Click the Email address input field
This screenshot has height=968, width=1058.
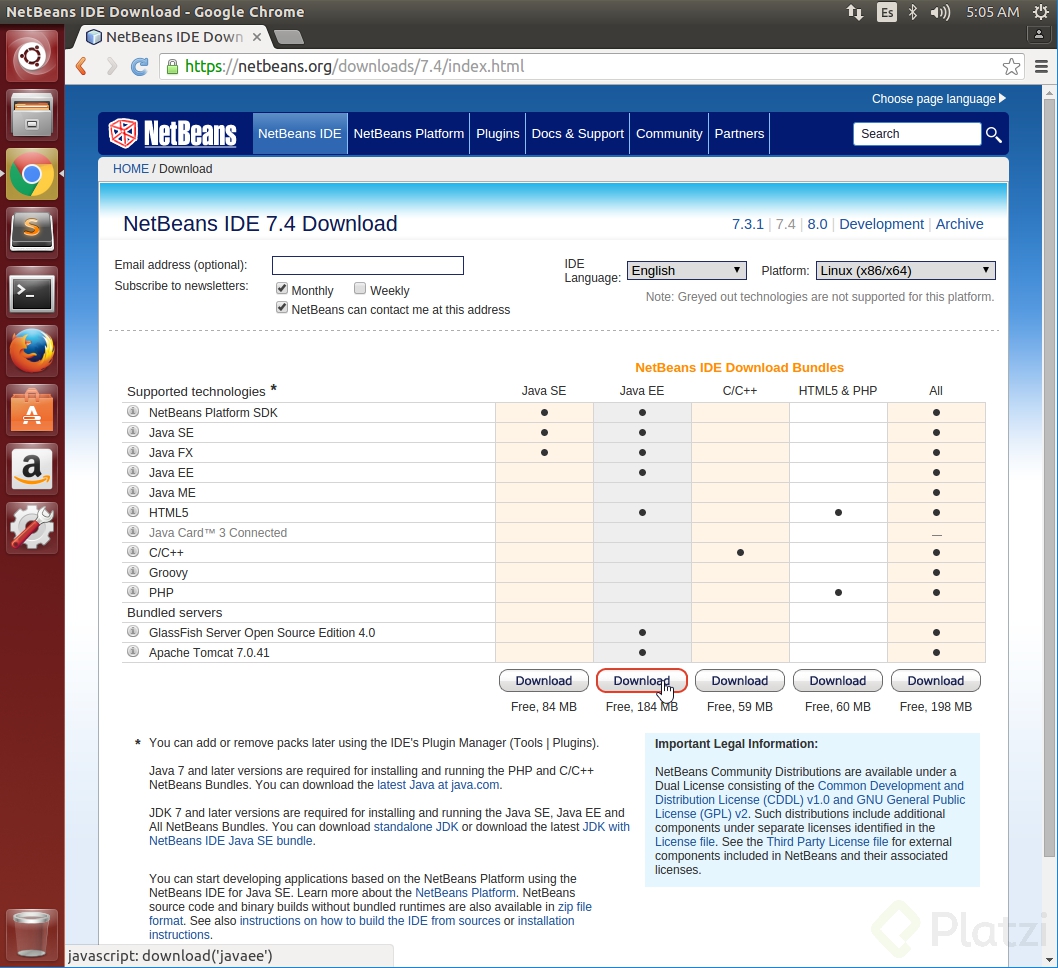[x=368, y=265]
